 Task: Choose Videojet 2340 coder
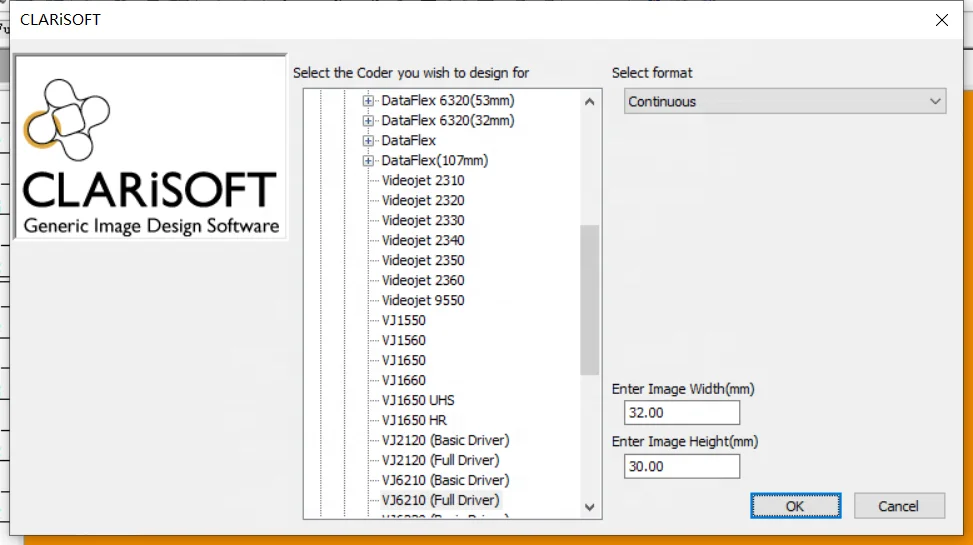[423, 240]
